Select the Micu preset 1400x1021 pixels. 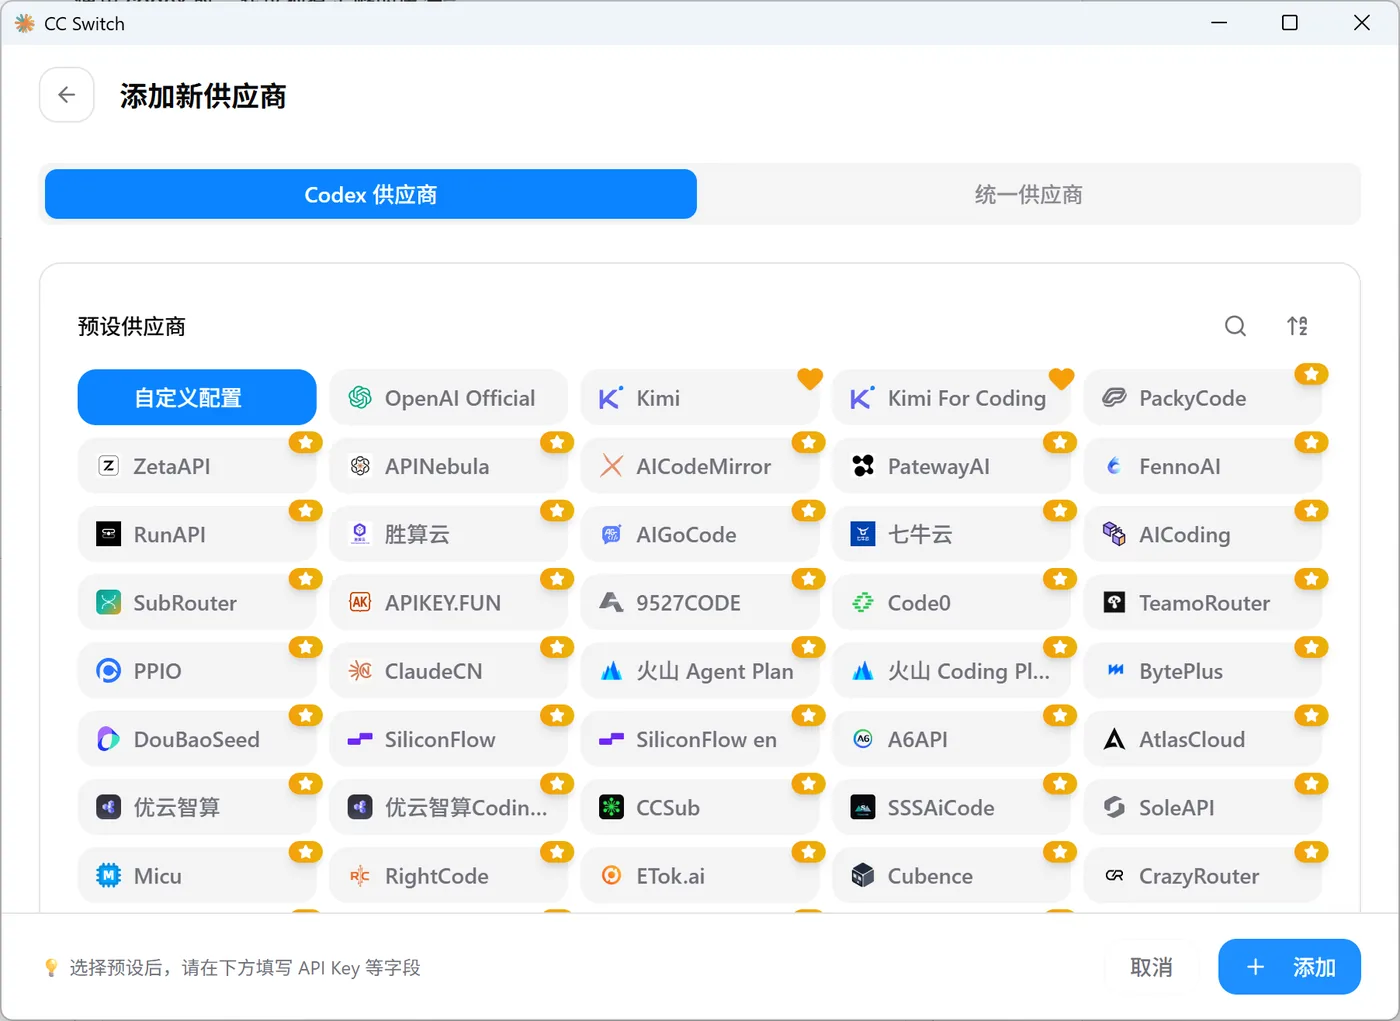[x=197, y=876]
